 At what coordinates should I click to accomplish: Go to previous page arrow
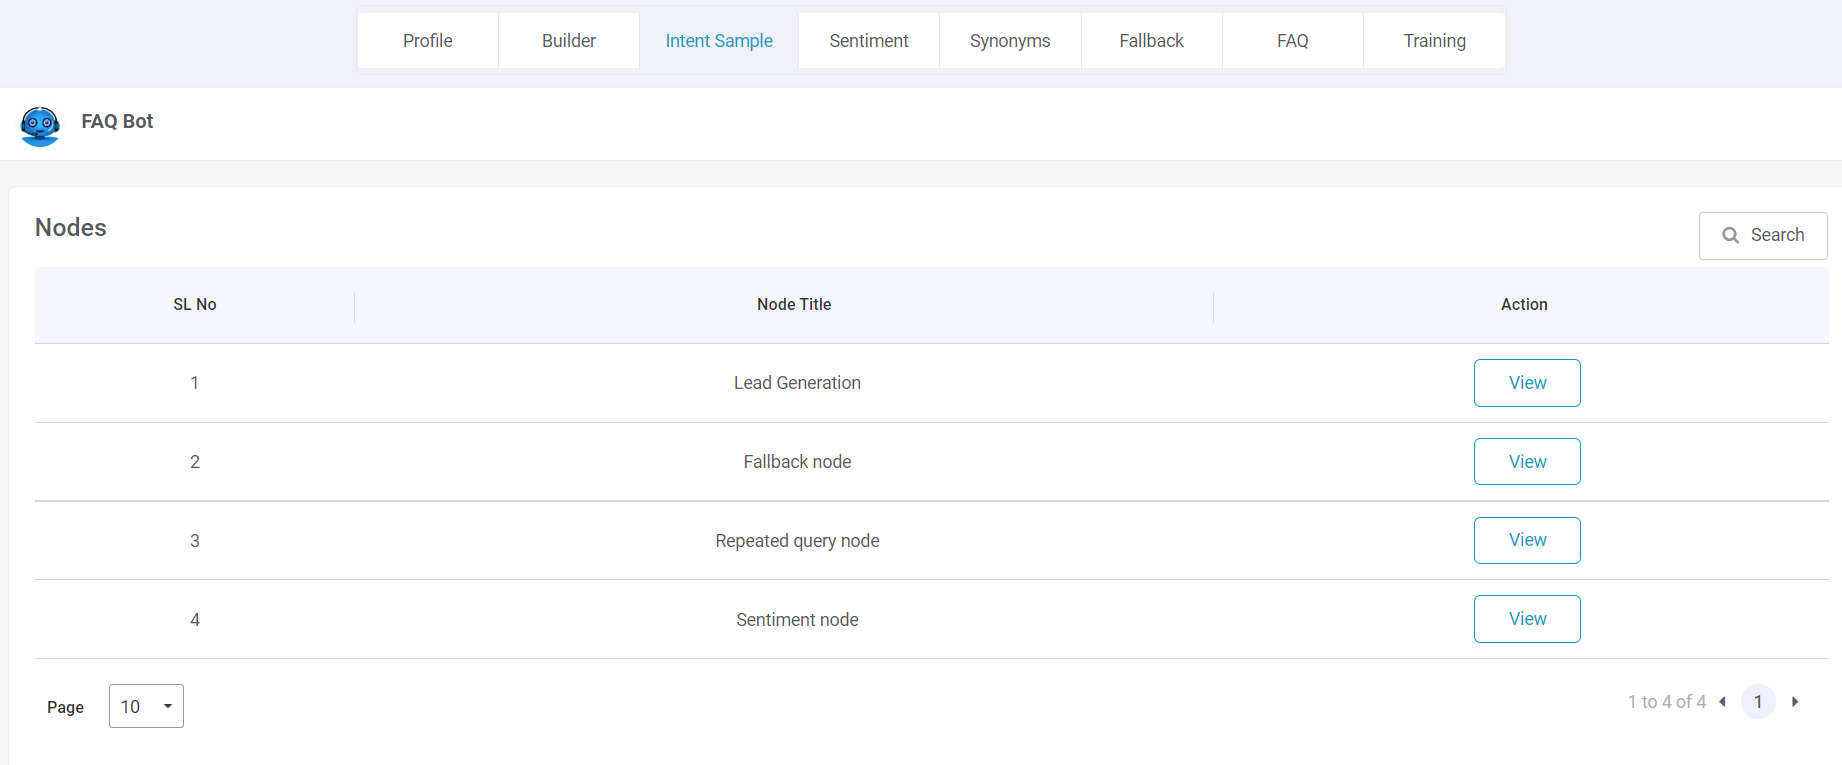click(x=1722, y=702)
